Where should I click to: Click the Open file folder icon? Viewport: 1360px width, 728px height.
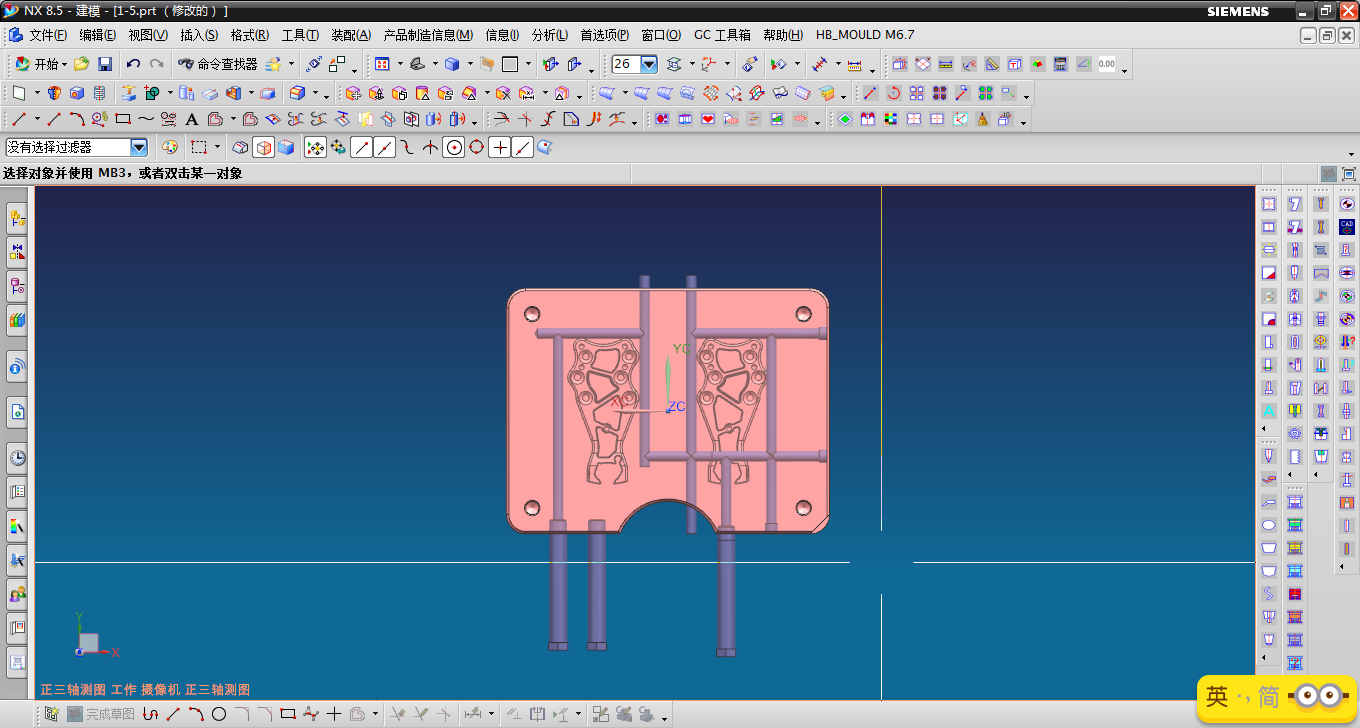81,64
